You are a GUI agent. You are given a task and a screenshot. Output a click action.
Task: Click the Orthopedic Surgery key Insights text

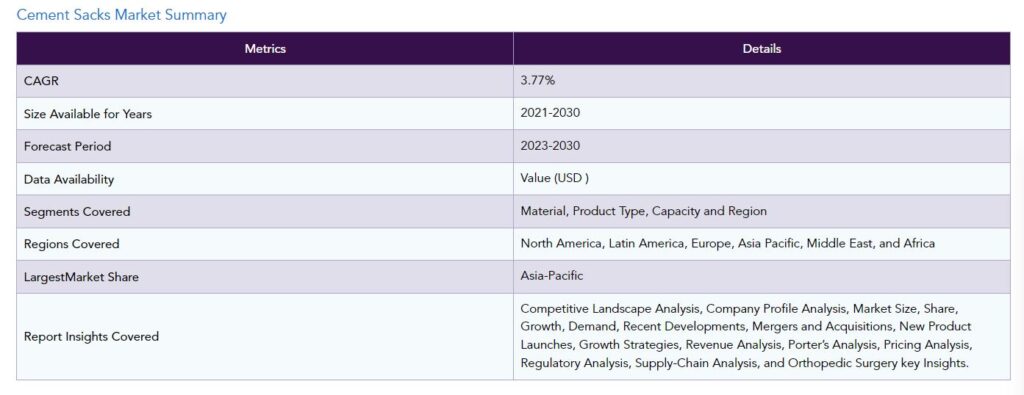coord(878,363)
